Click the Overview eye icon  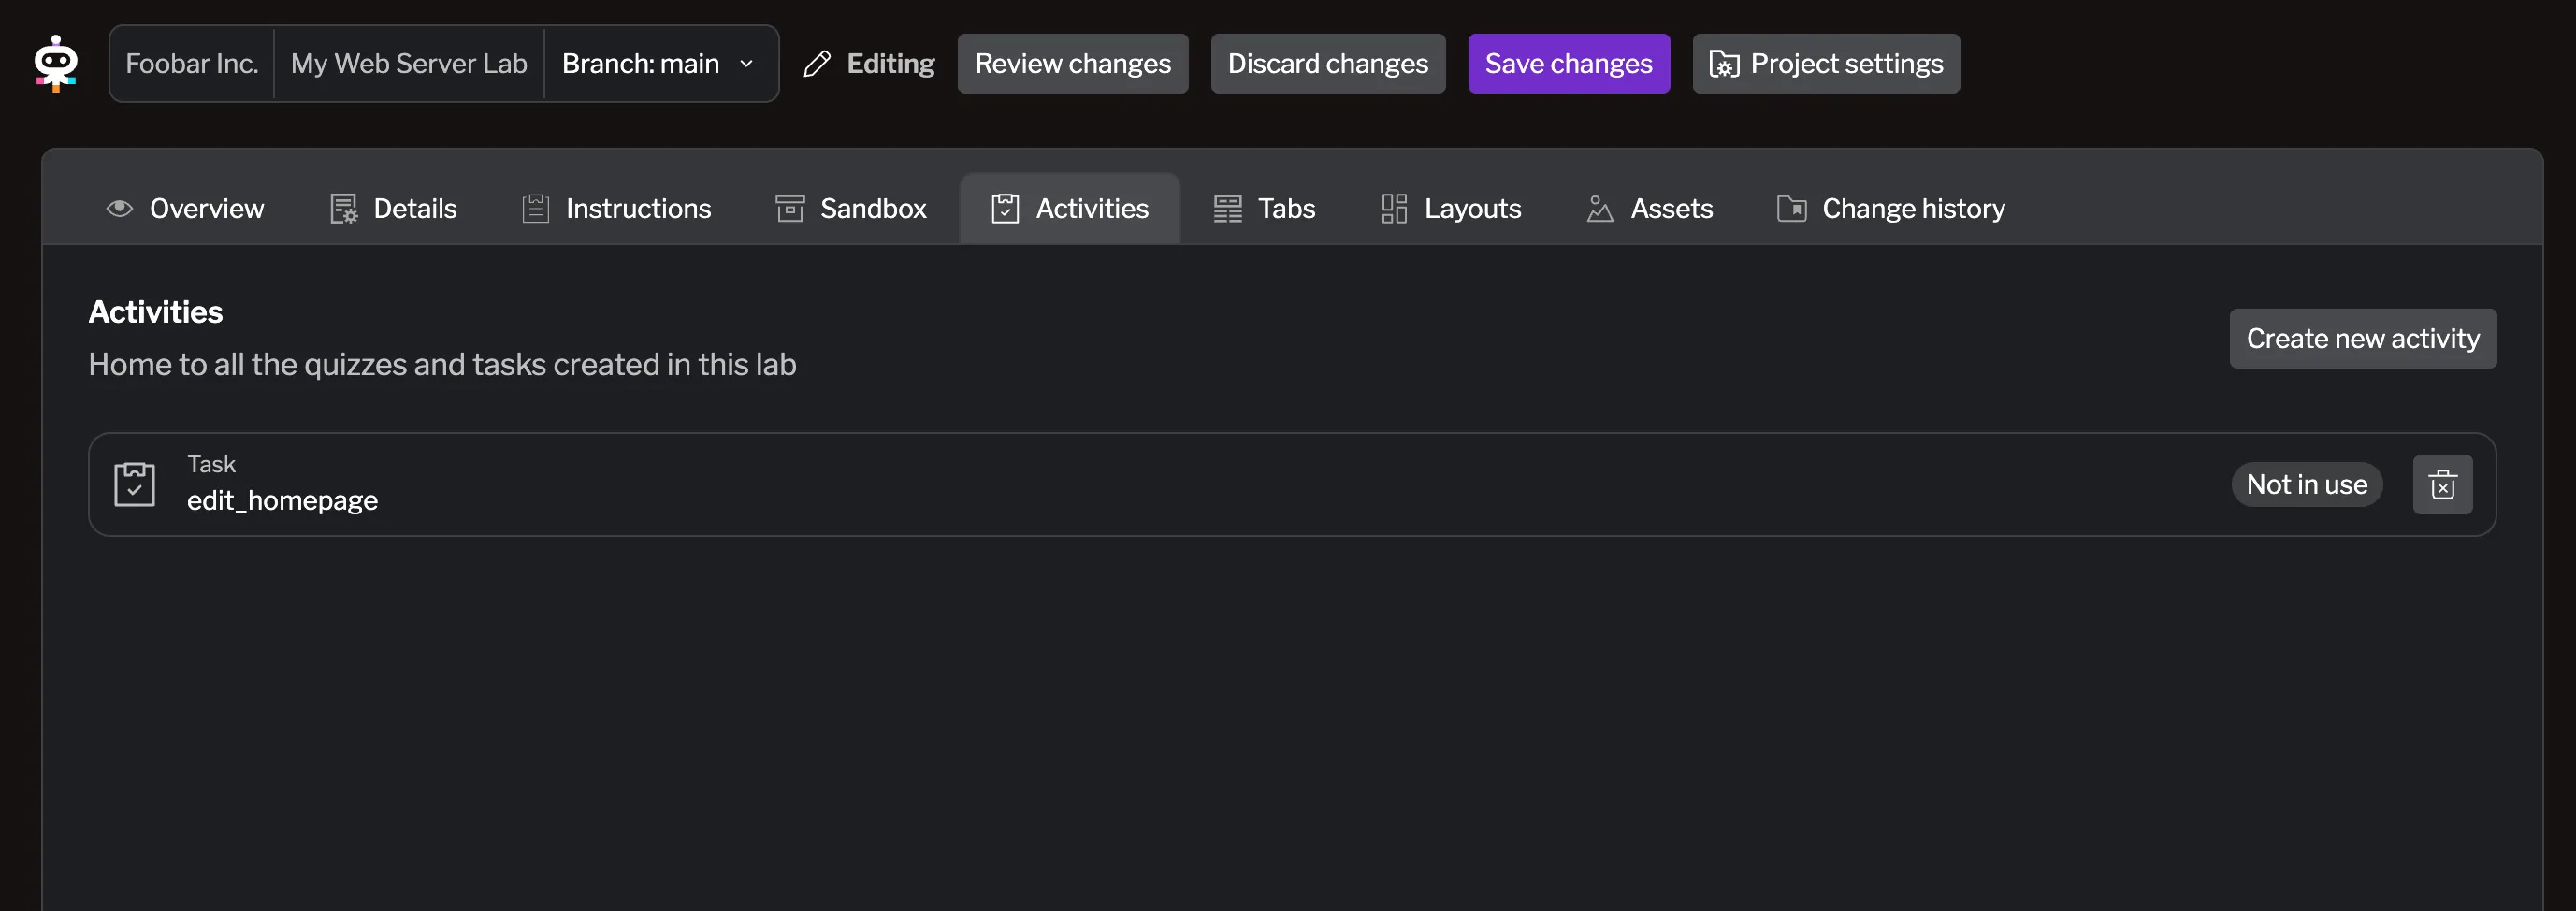(x=119, y=208)
